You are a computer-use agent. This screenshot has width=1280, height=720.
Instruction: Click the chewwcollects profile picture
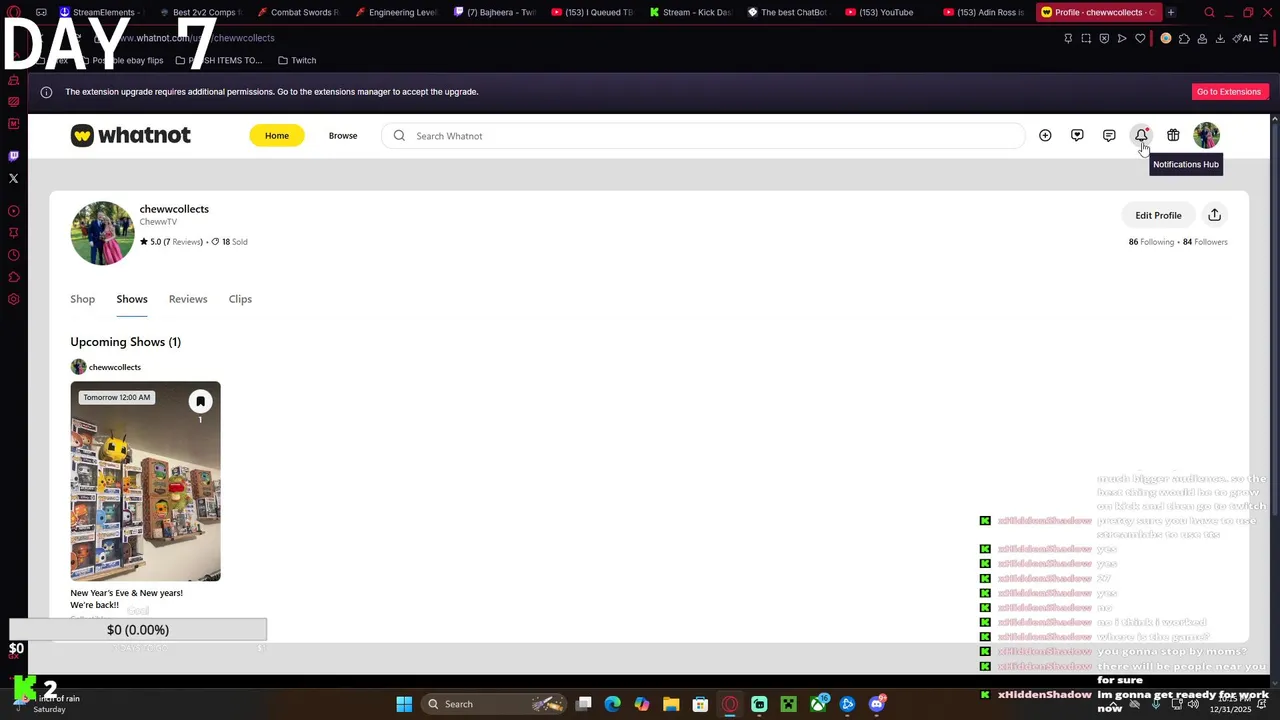[x=102, y=233]
